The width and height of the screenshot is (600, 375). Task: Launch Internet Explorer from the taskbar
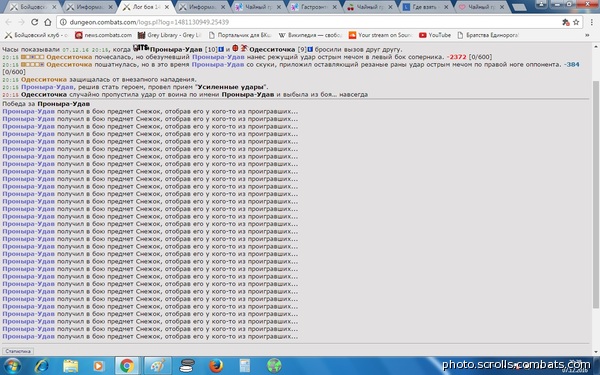(x=41, y=366)
